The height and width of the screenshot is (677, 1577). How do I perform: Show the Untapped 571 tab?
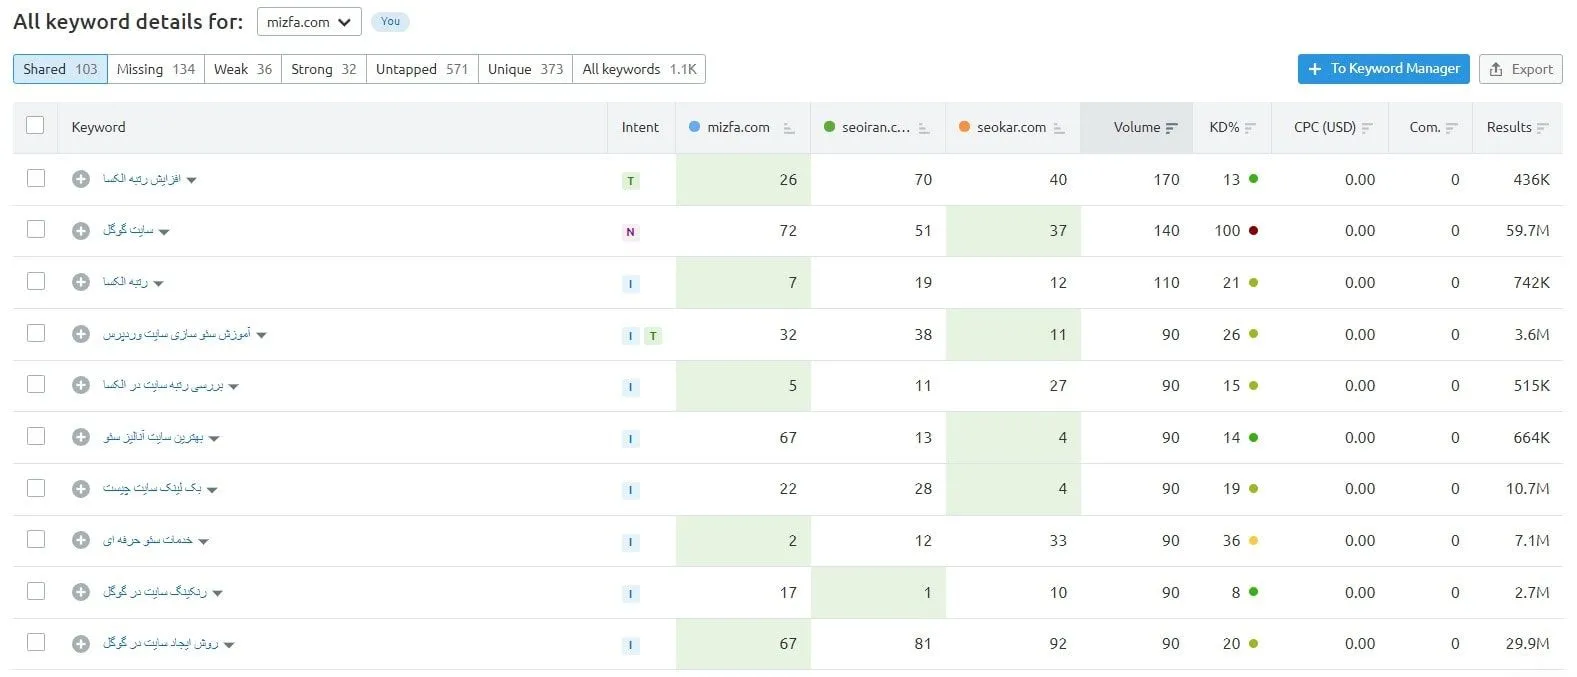coord(422,69)
